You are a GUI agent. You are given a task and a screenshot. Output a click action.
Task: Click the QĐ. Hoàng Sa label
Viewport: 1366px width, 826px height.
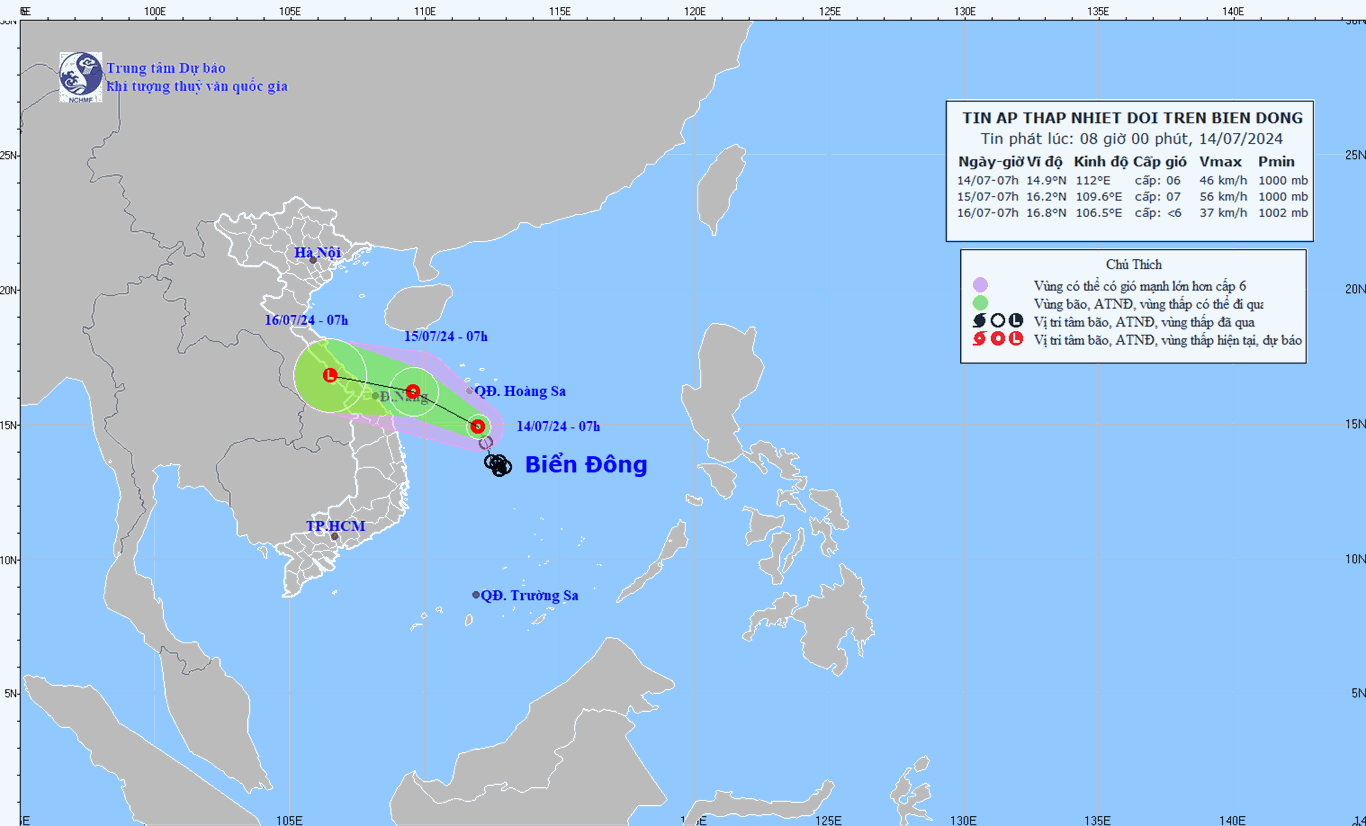520,391
